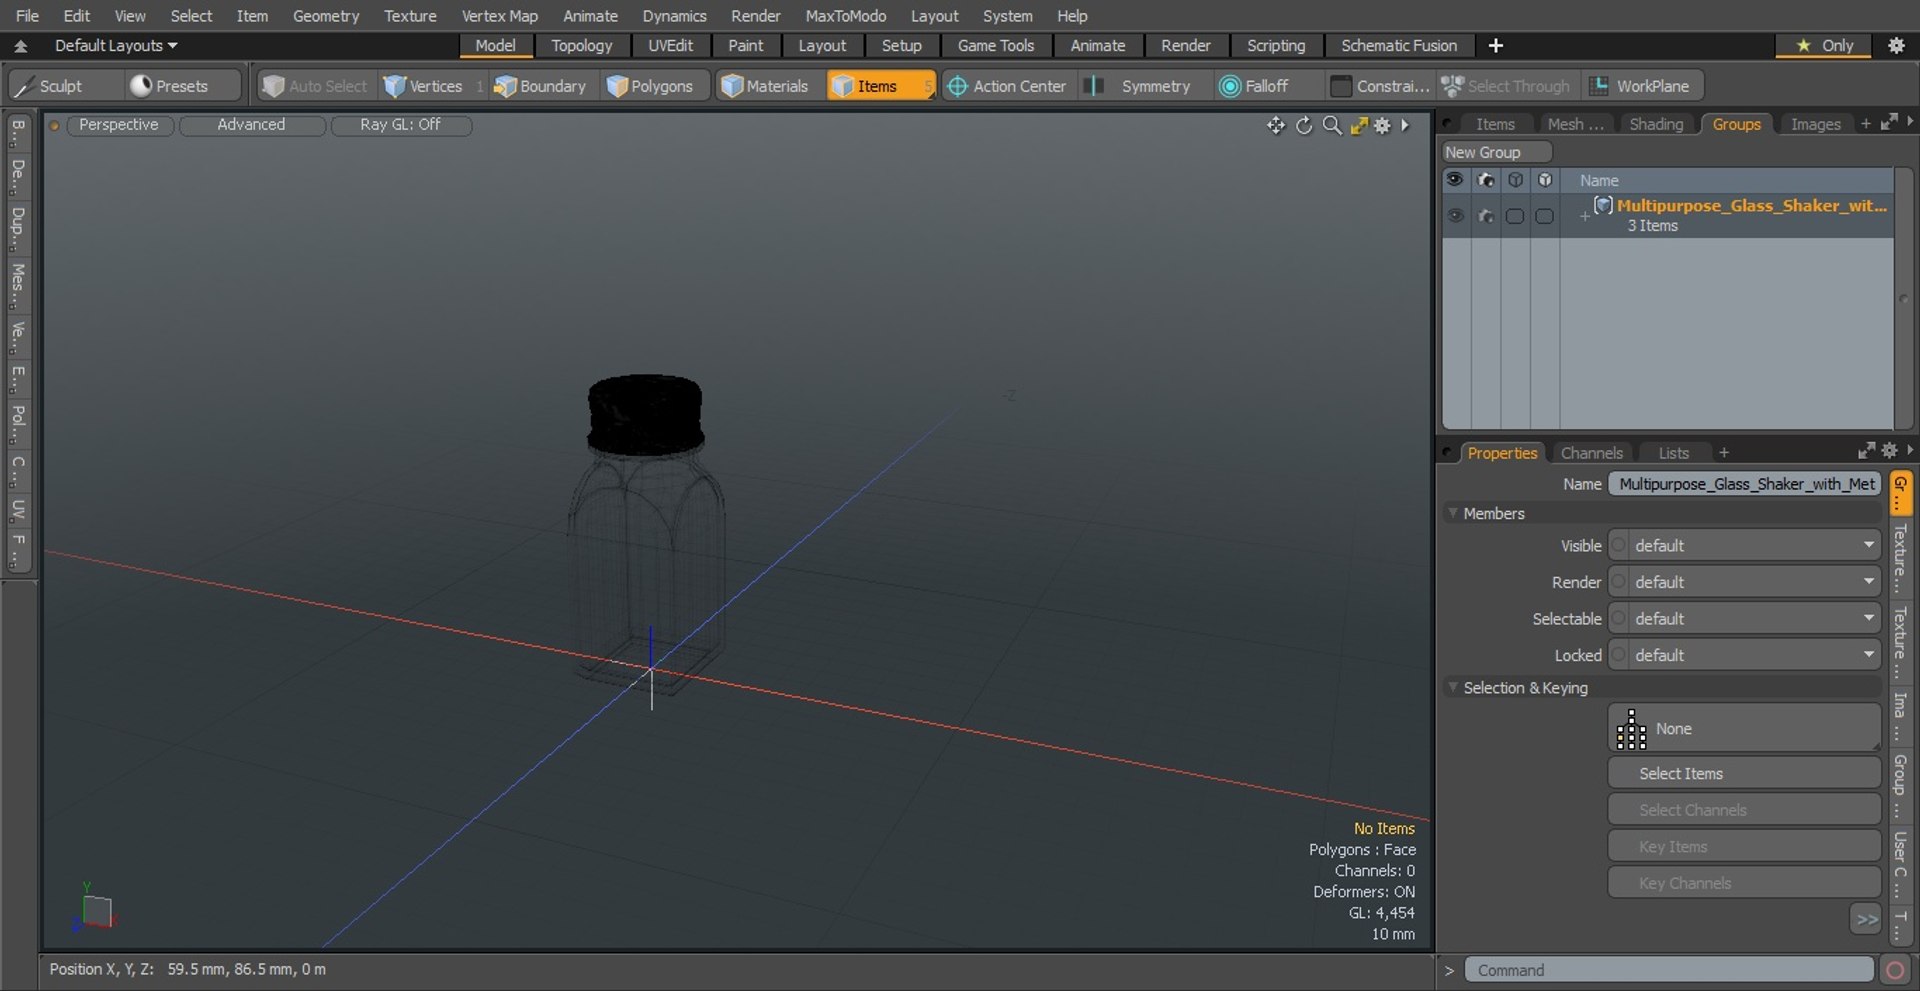The height and width of the screenshot is (991, 1920).
Task: Open Constraints options
Action: (1381, 86)
